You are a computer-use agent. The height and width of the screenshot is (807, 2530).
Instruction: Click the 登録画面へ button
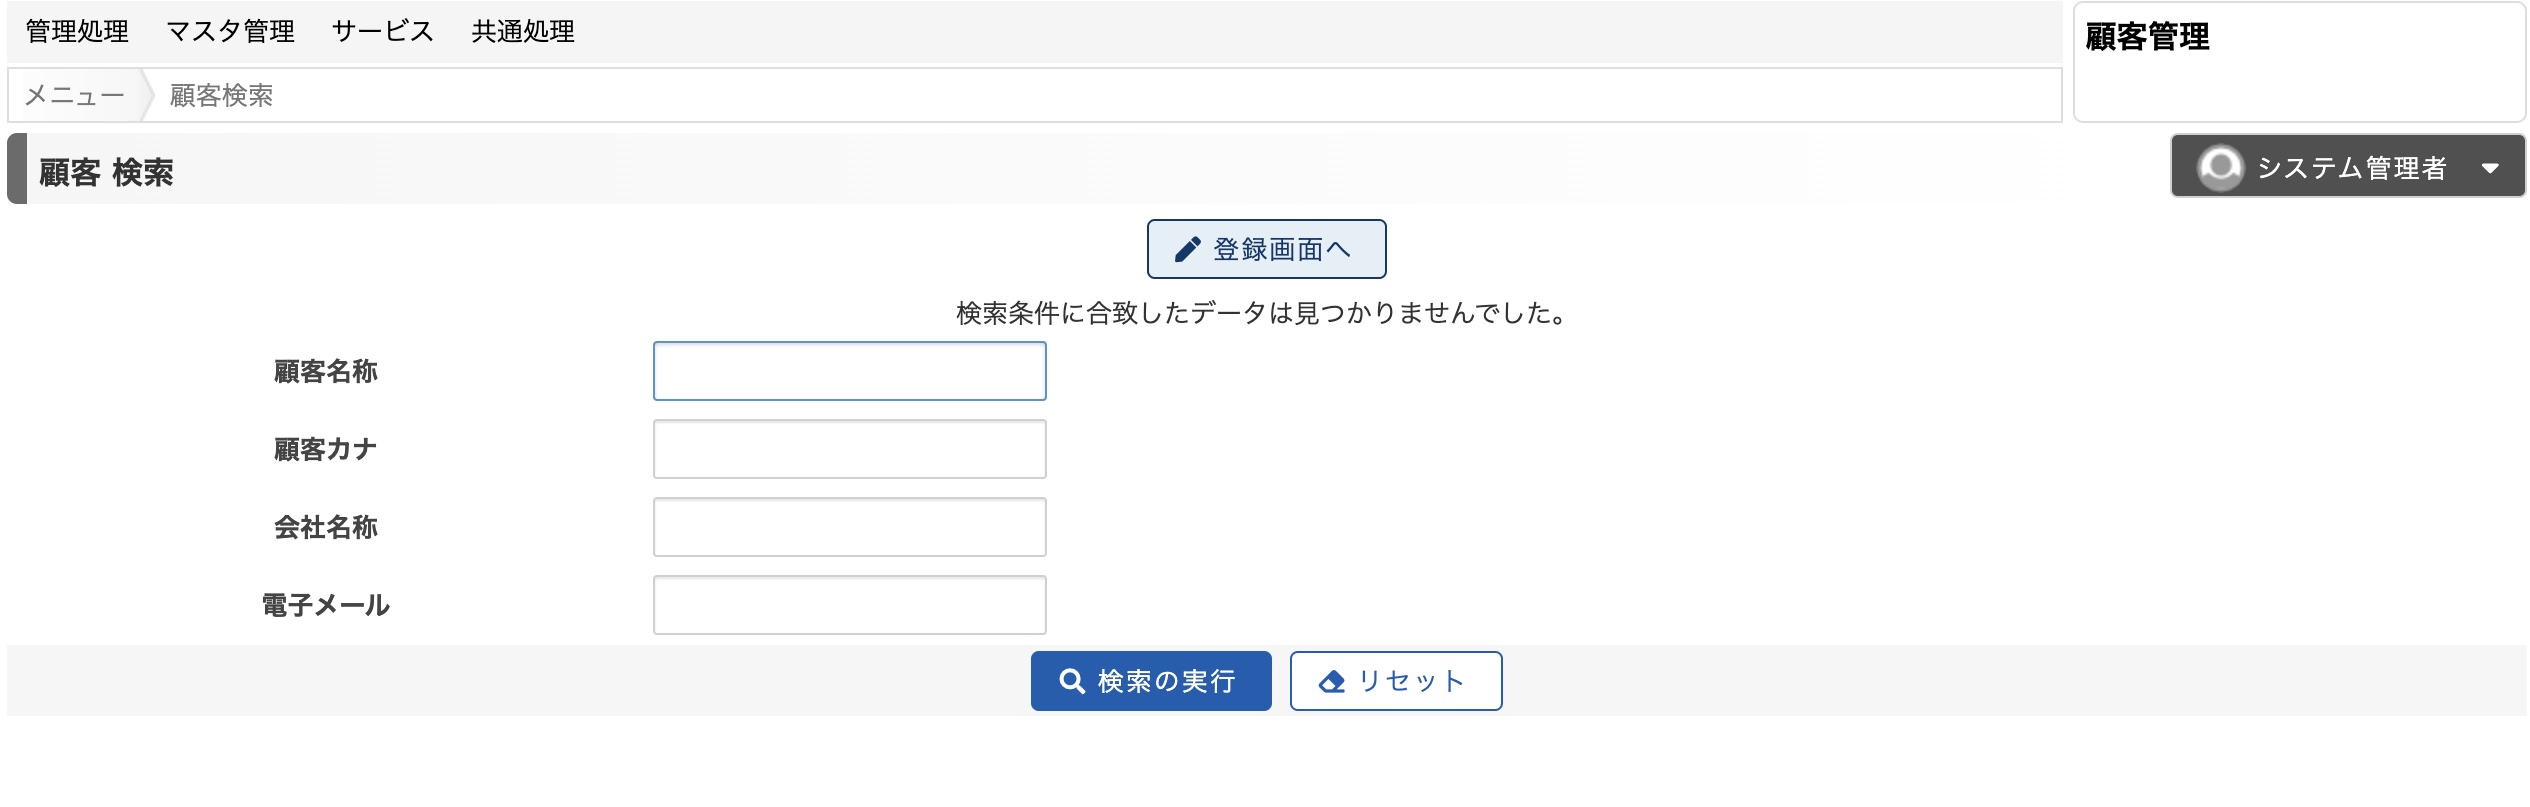(1266, 249)
